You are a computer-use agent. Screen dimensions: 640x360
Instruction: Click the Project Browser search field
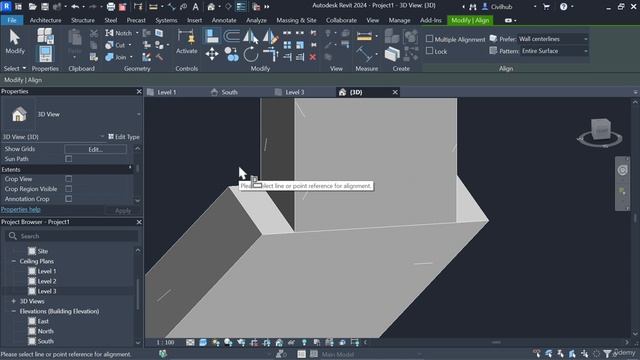tap(71, 236)
